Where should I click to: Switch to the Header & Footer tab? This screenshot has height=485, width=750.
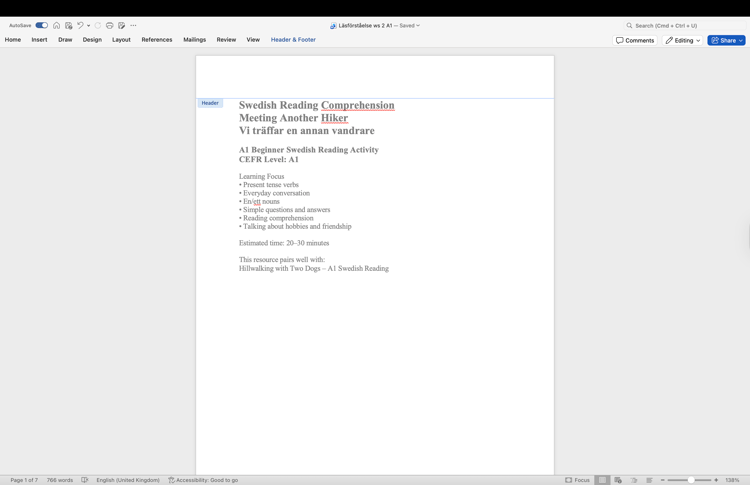click(x=293, y=40)
